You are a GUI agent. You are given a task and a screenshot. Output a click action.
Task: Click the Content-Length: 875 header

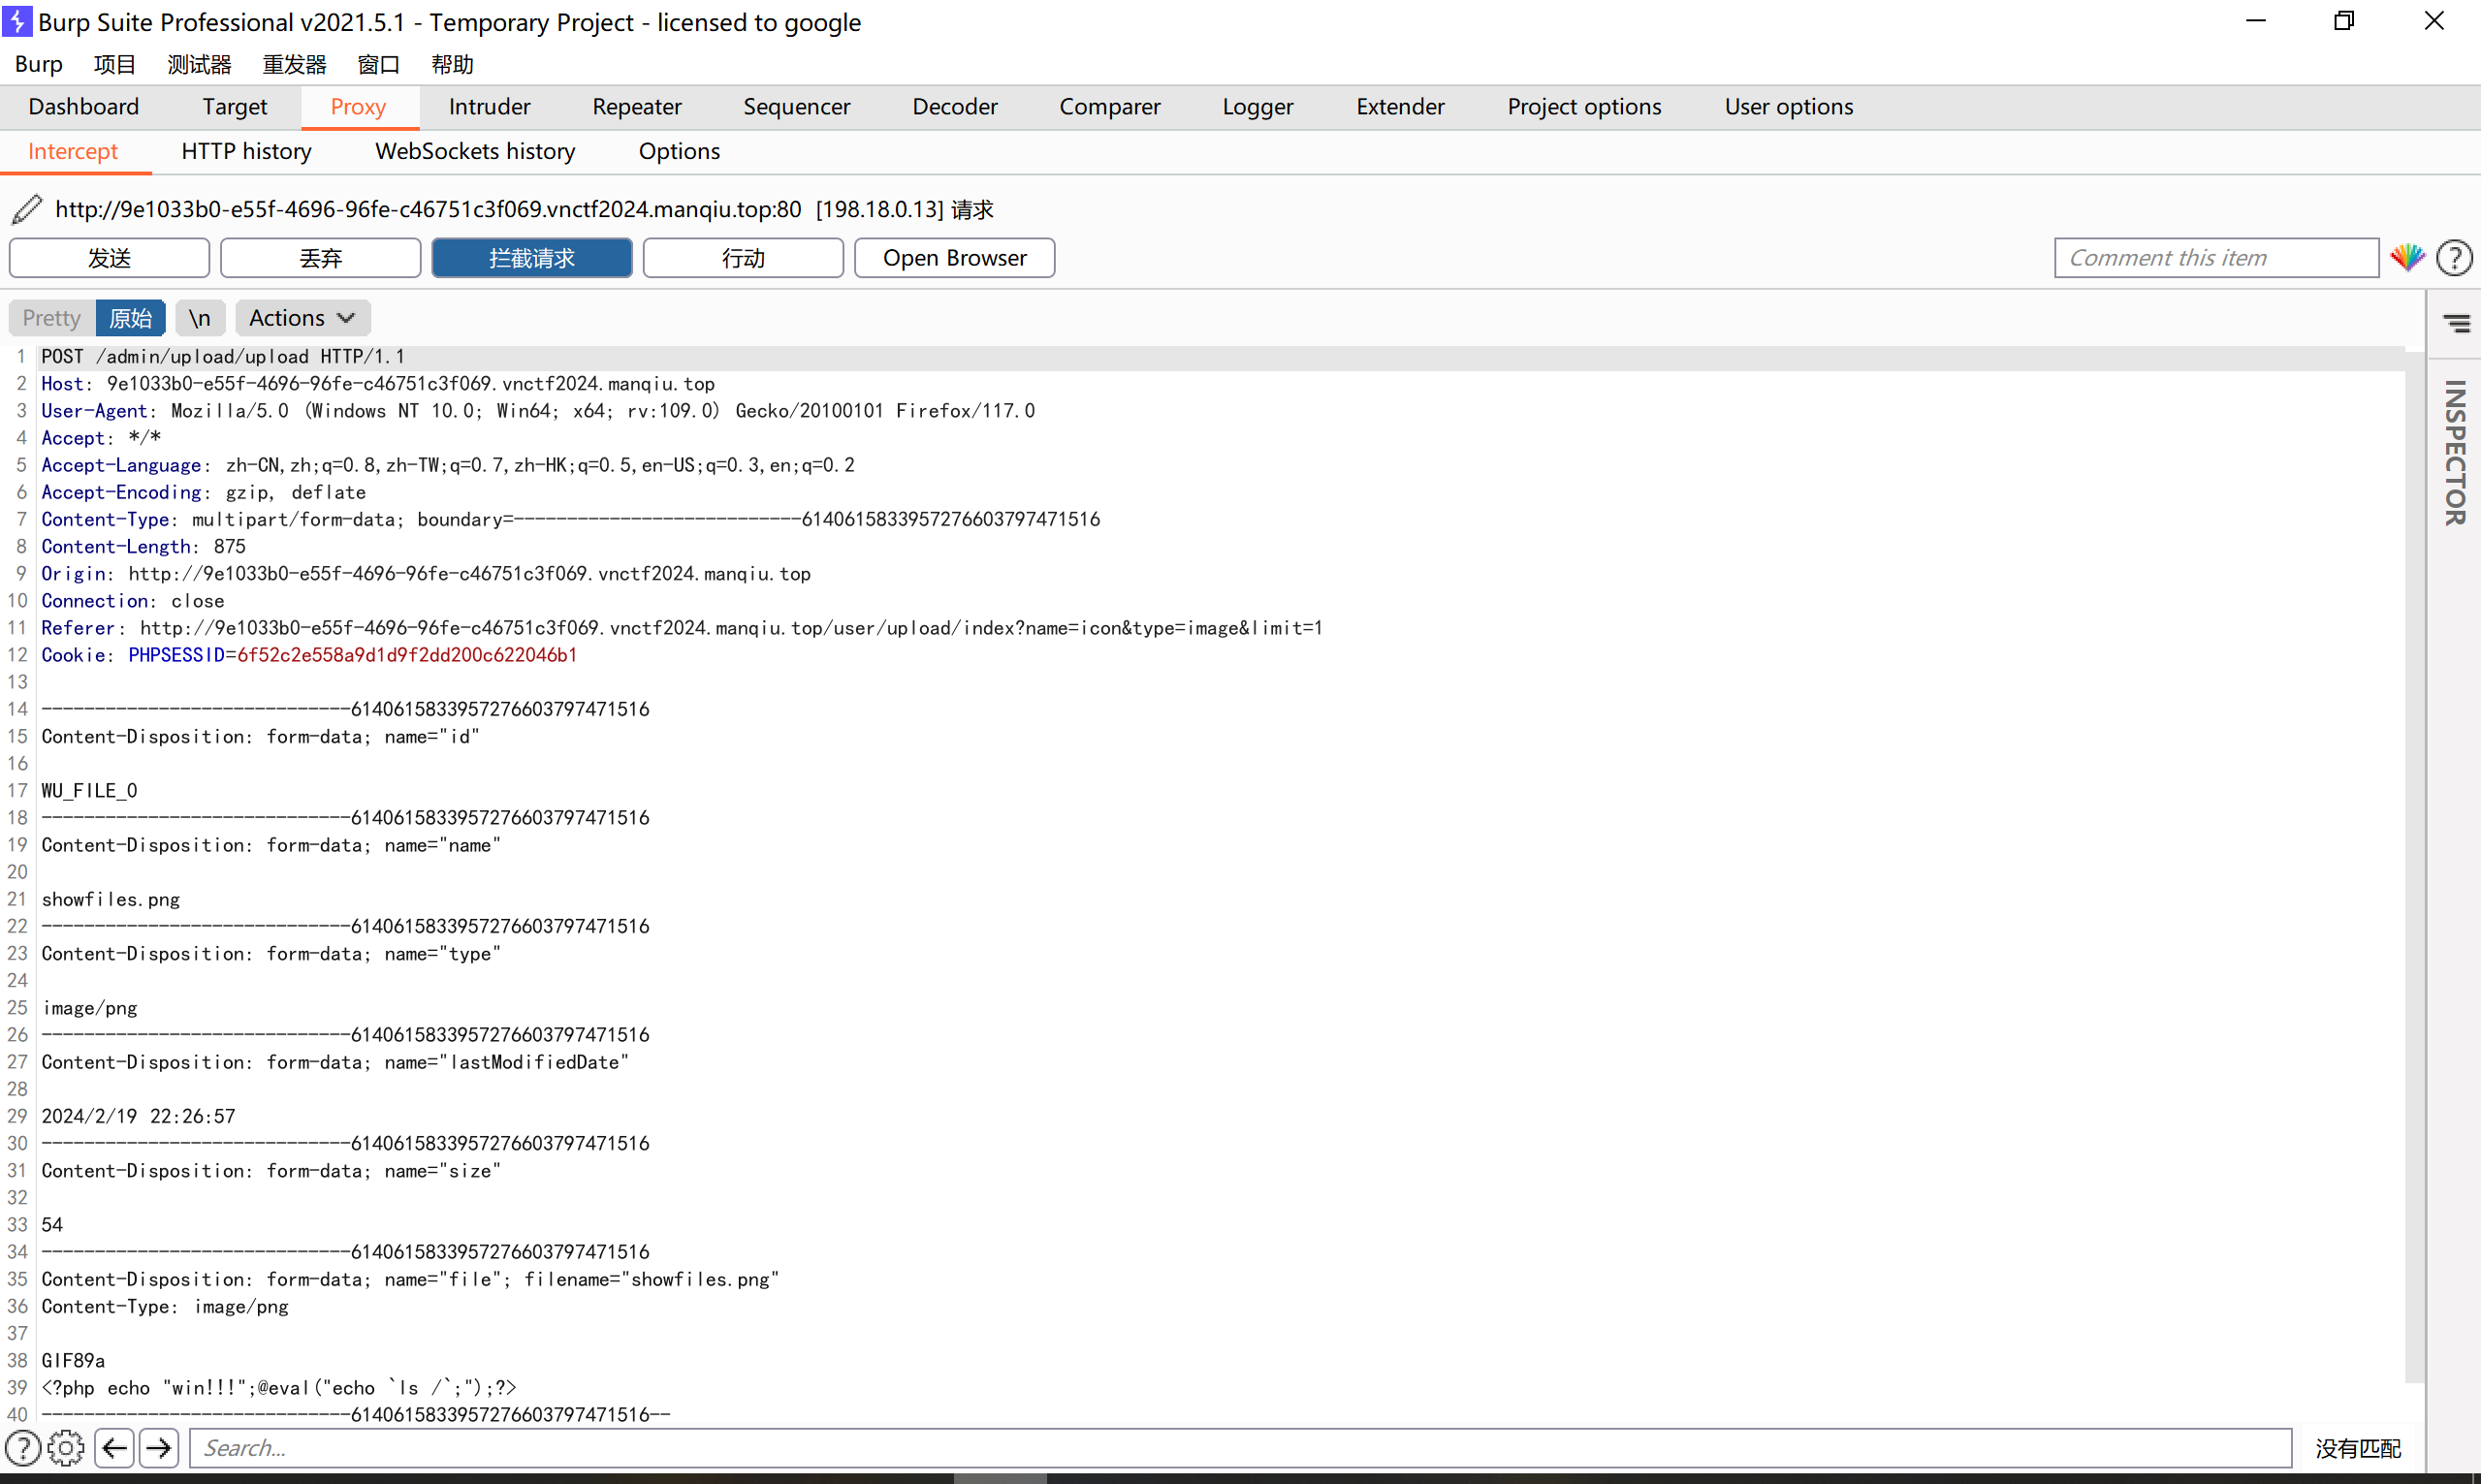click(143, 547)
